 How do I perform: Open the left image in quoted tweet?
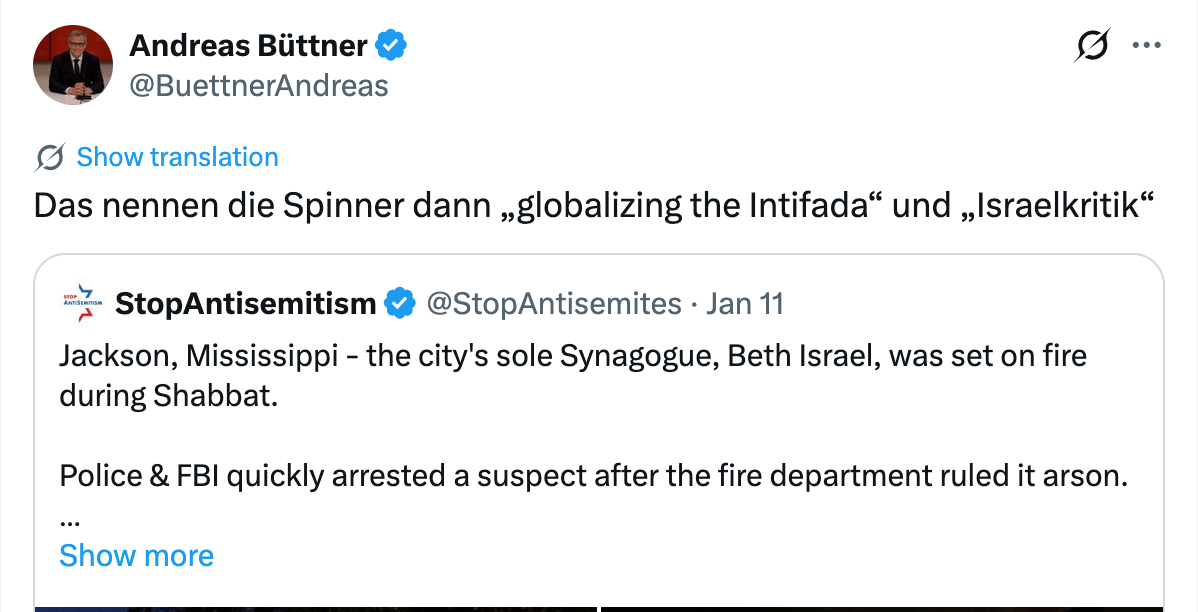point(315,607)
